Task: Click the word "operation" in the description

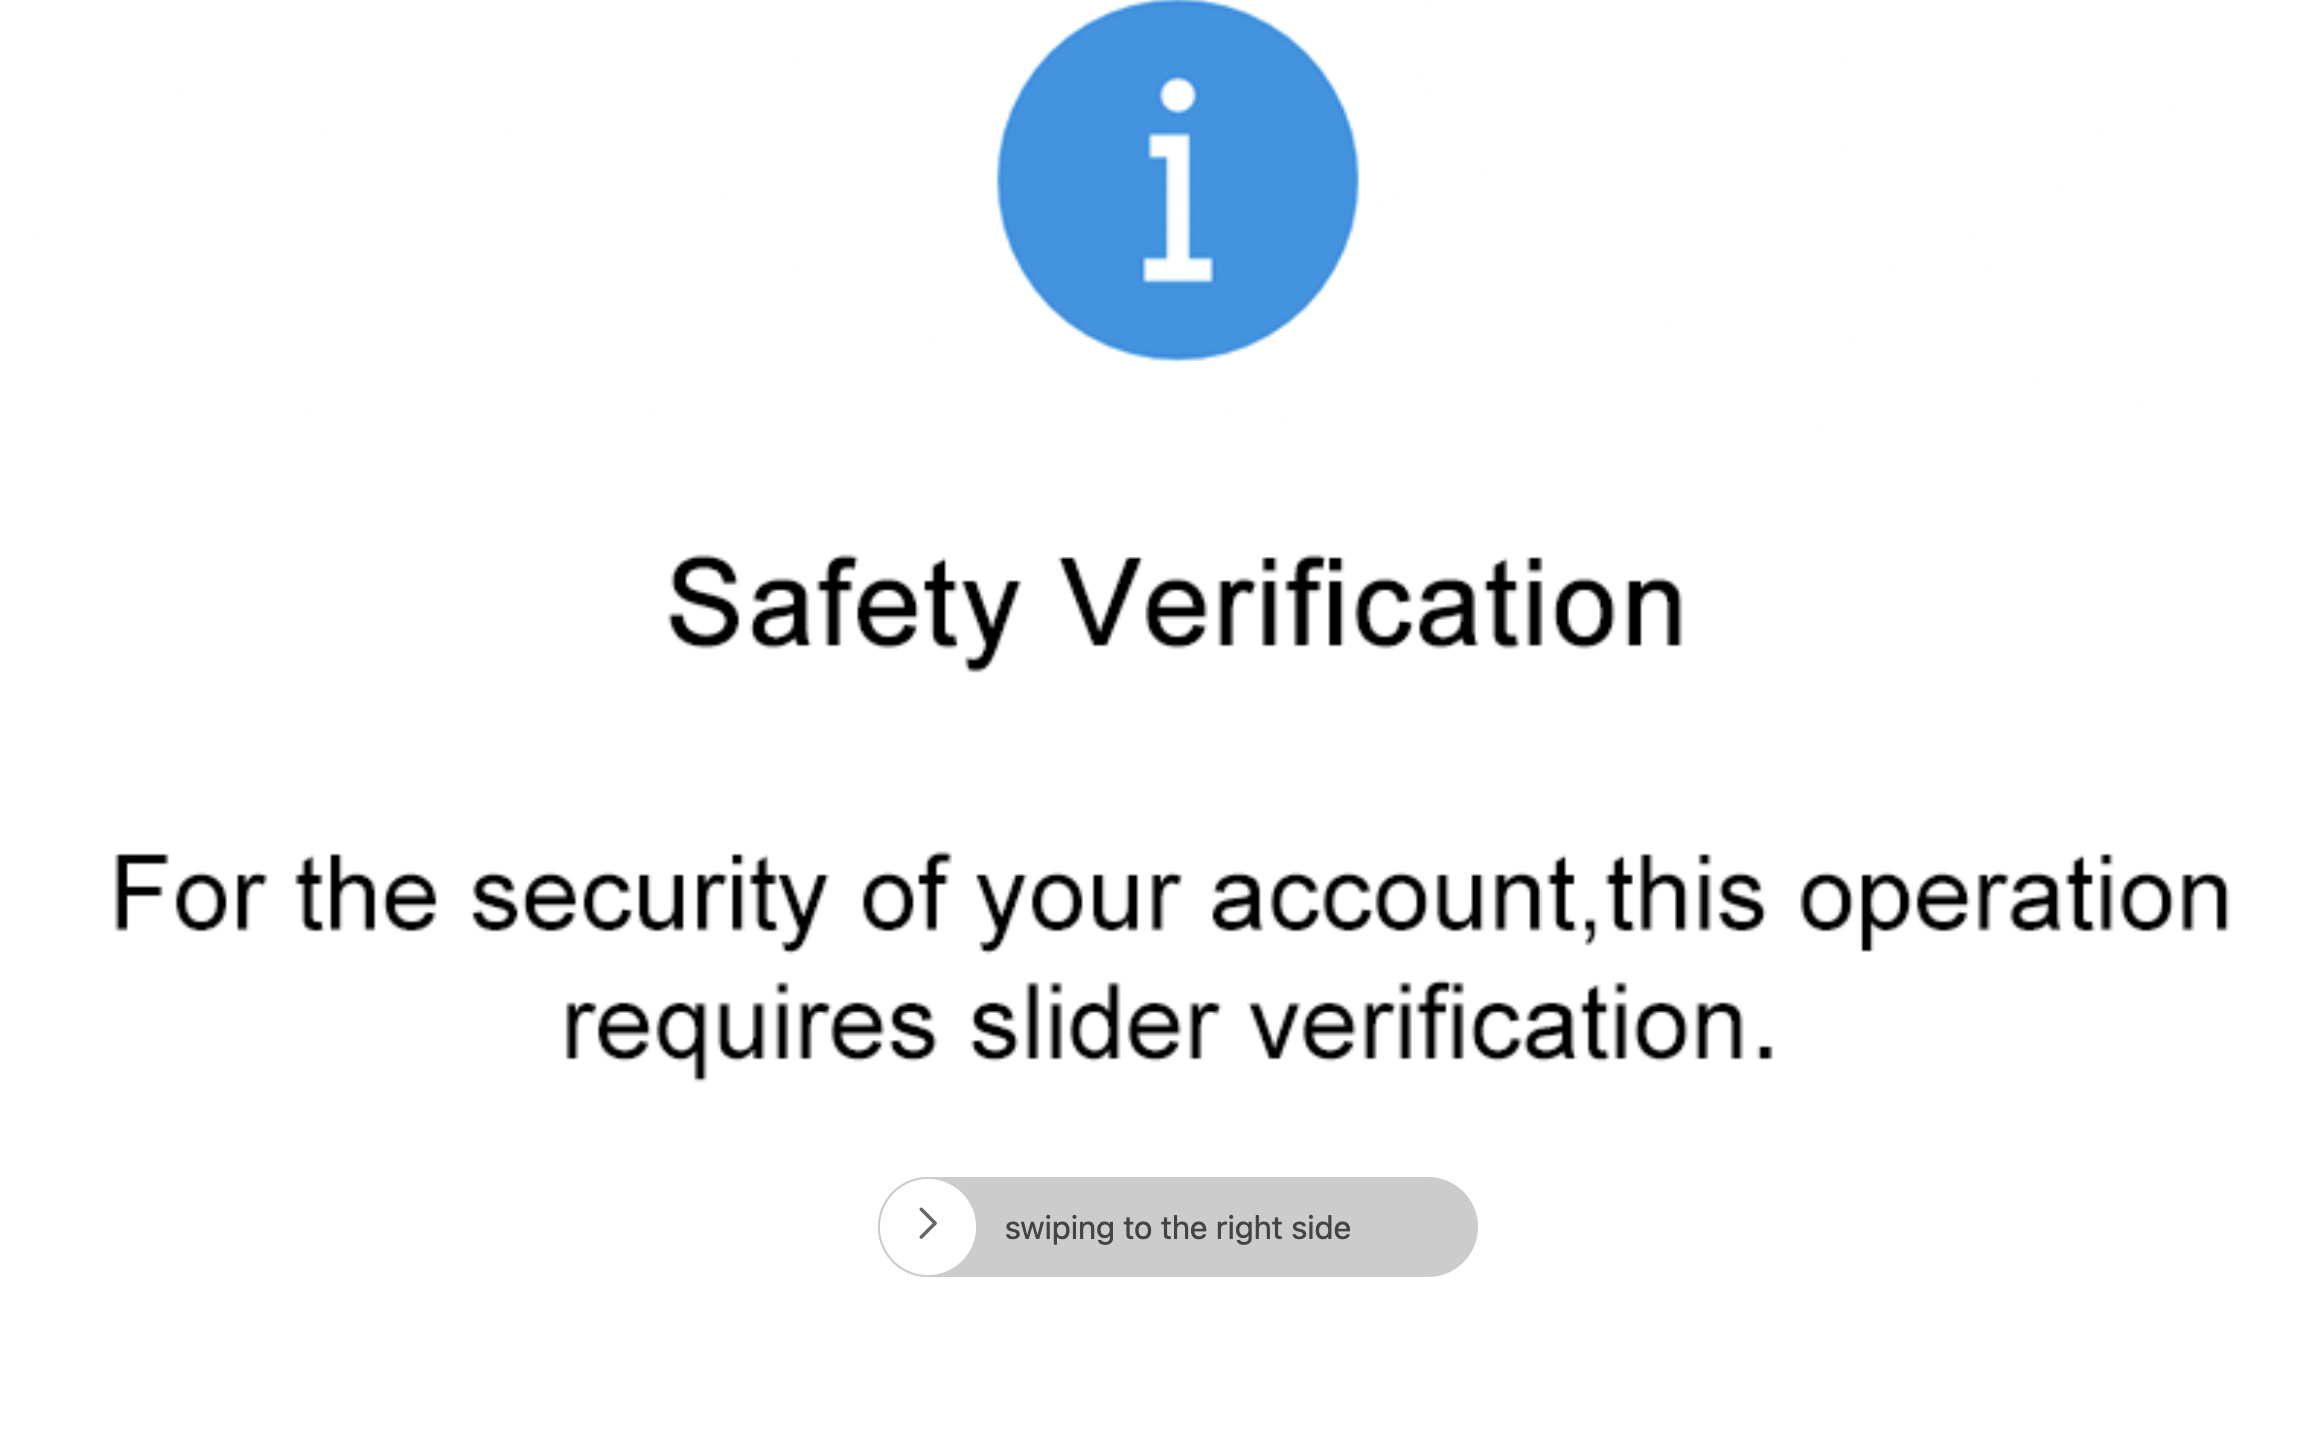Action: pos(2015,899)
